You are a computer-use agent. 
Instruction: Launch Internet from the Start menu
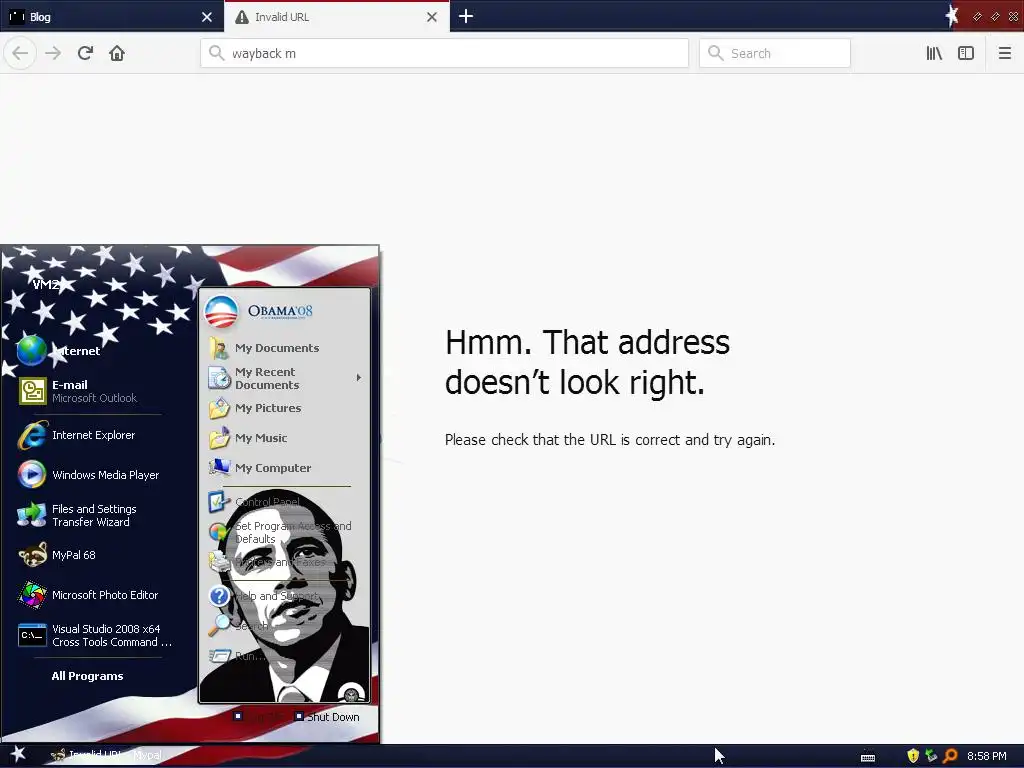60,351
